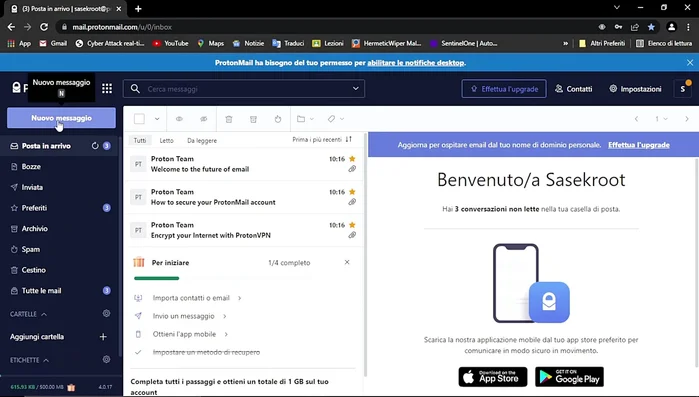Go to previous page arrow
This screenshot has width=699, height=397.
(637, 119)
